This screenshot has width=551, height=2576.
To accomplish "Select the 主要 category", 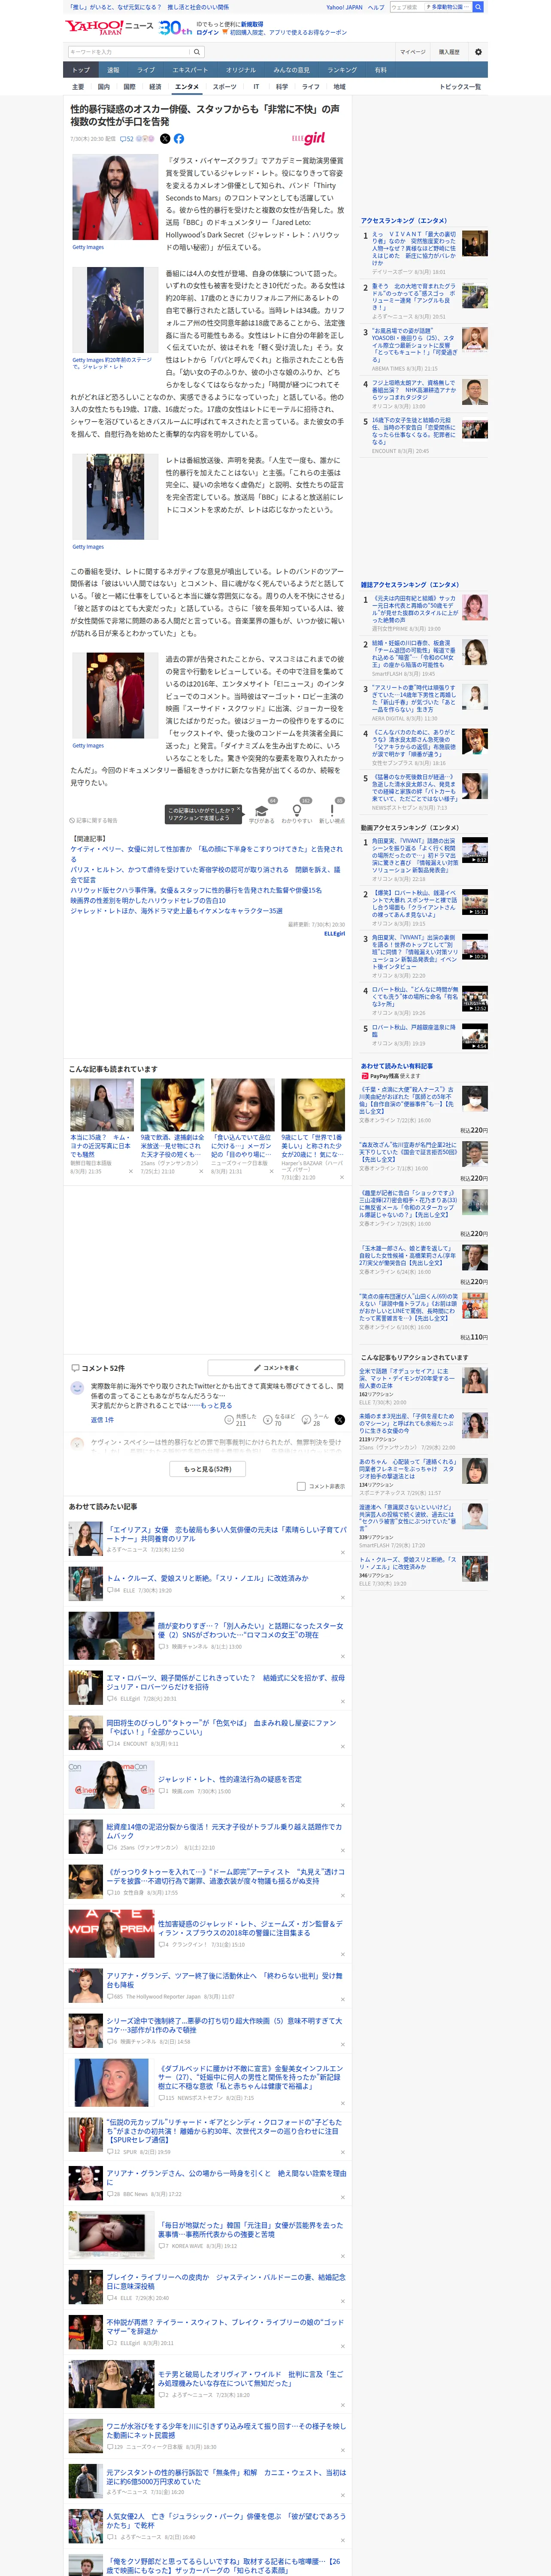I will pos(78,87).
